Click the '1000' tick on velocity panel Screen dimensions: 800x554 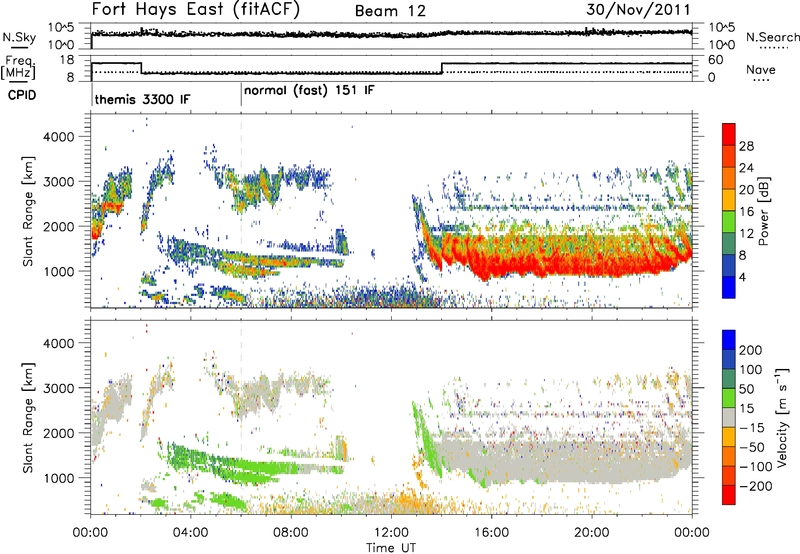[x=58, y=477]
